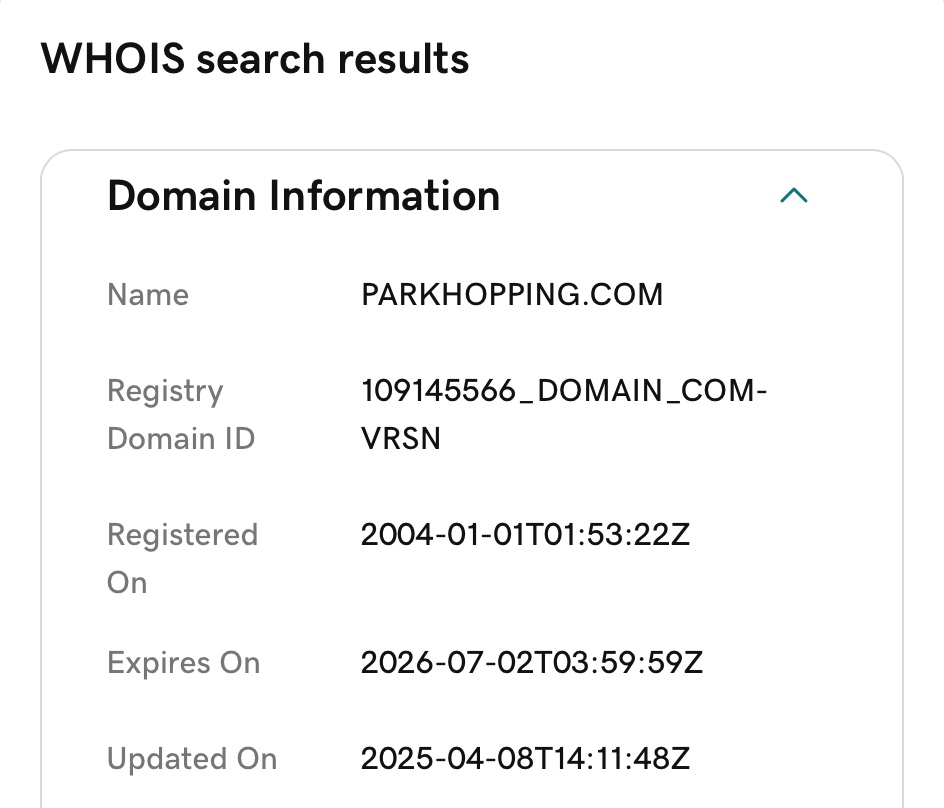This screenshot has height=808, width=944.
Task: Click the "Registry" label word
Action: (165, 391)
